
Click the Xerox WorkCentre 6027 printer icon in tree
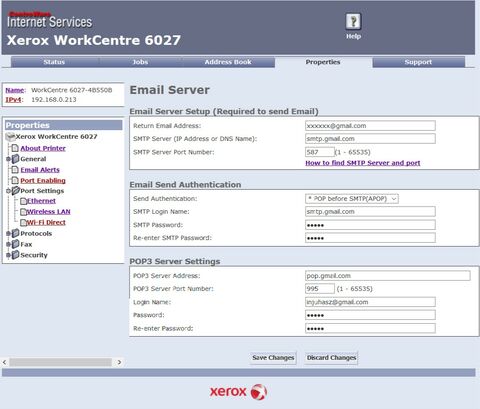(x=10, y=137)
